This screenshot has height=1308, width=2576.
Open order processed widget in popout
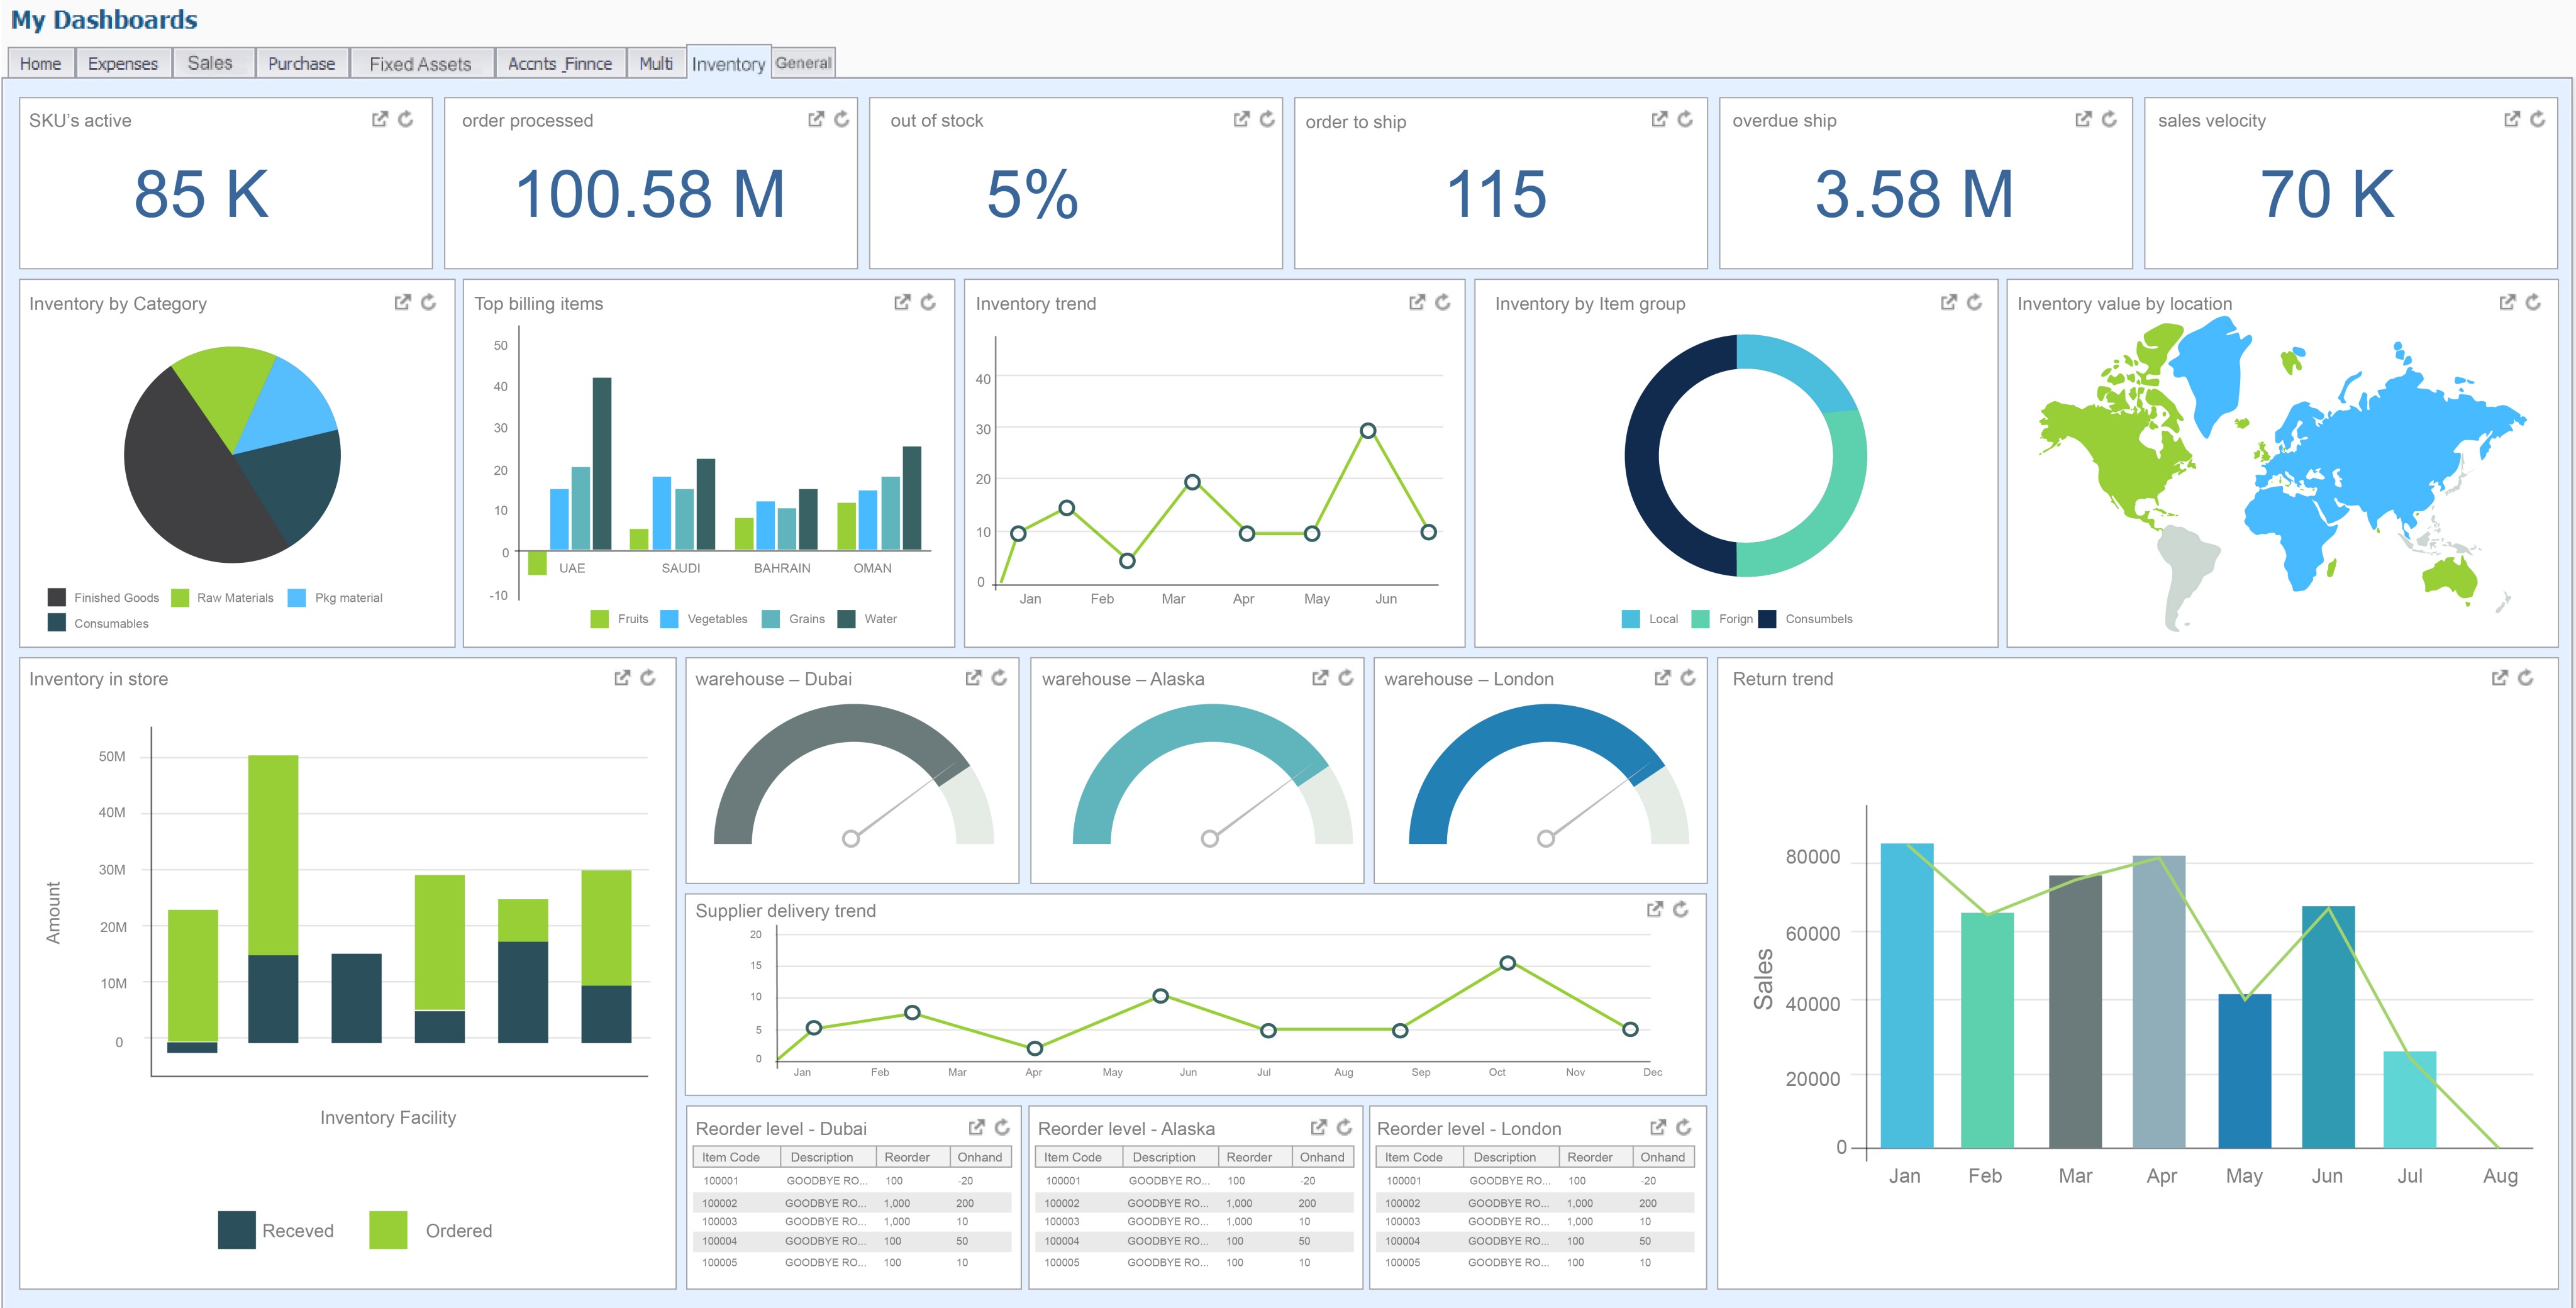click(816, 119)
